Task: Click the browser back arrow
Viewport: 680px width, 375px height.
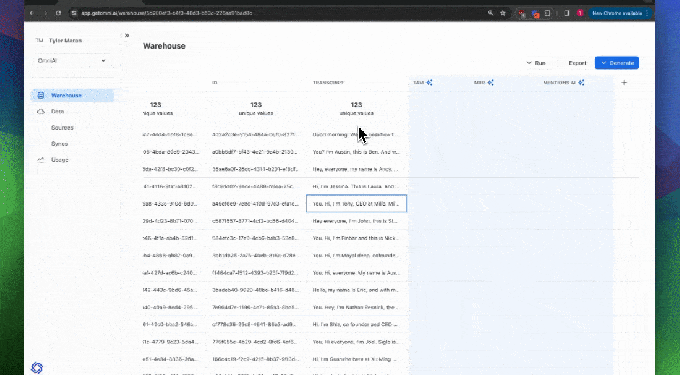Action: (32, 13)
